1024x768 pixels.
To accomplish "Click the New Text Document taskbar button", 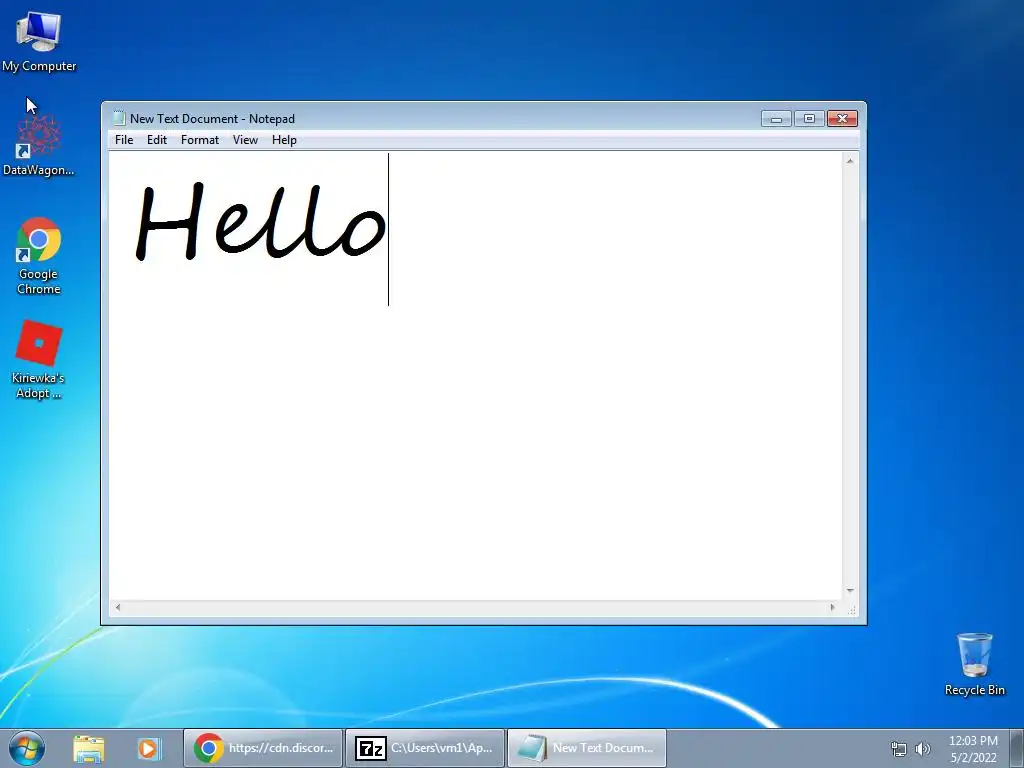I will click(587, 748).
